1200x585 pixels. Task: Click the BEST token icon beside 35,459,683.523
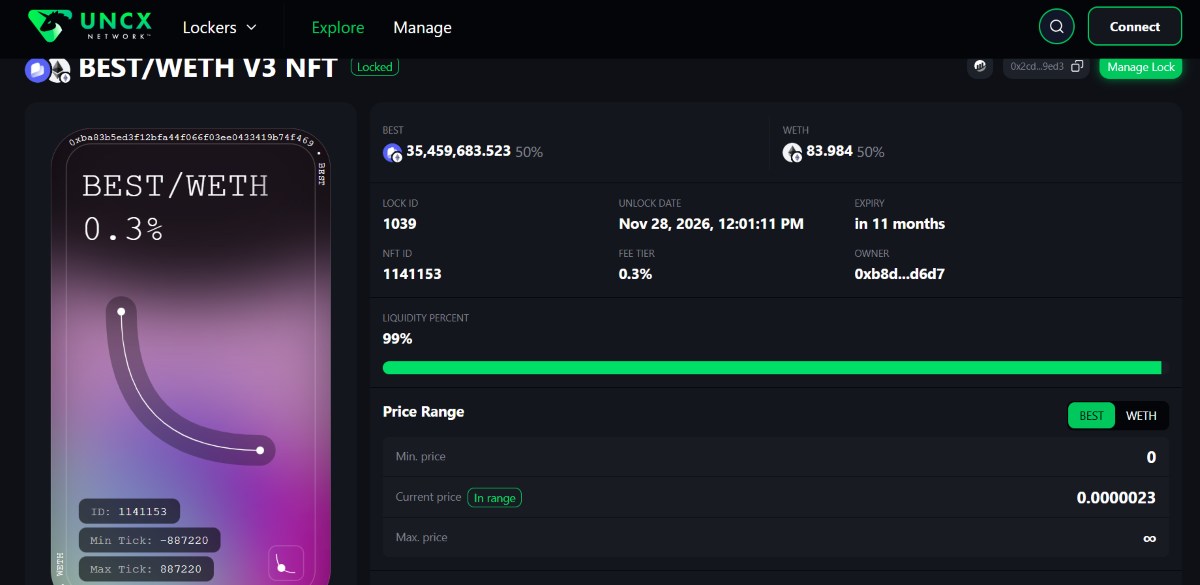[x=392, y=152]
